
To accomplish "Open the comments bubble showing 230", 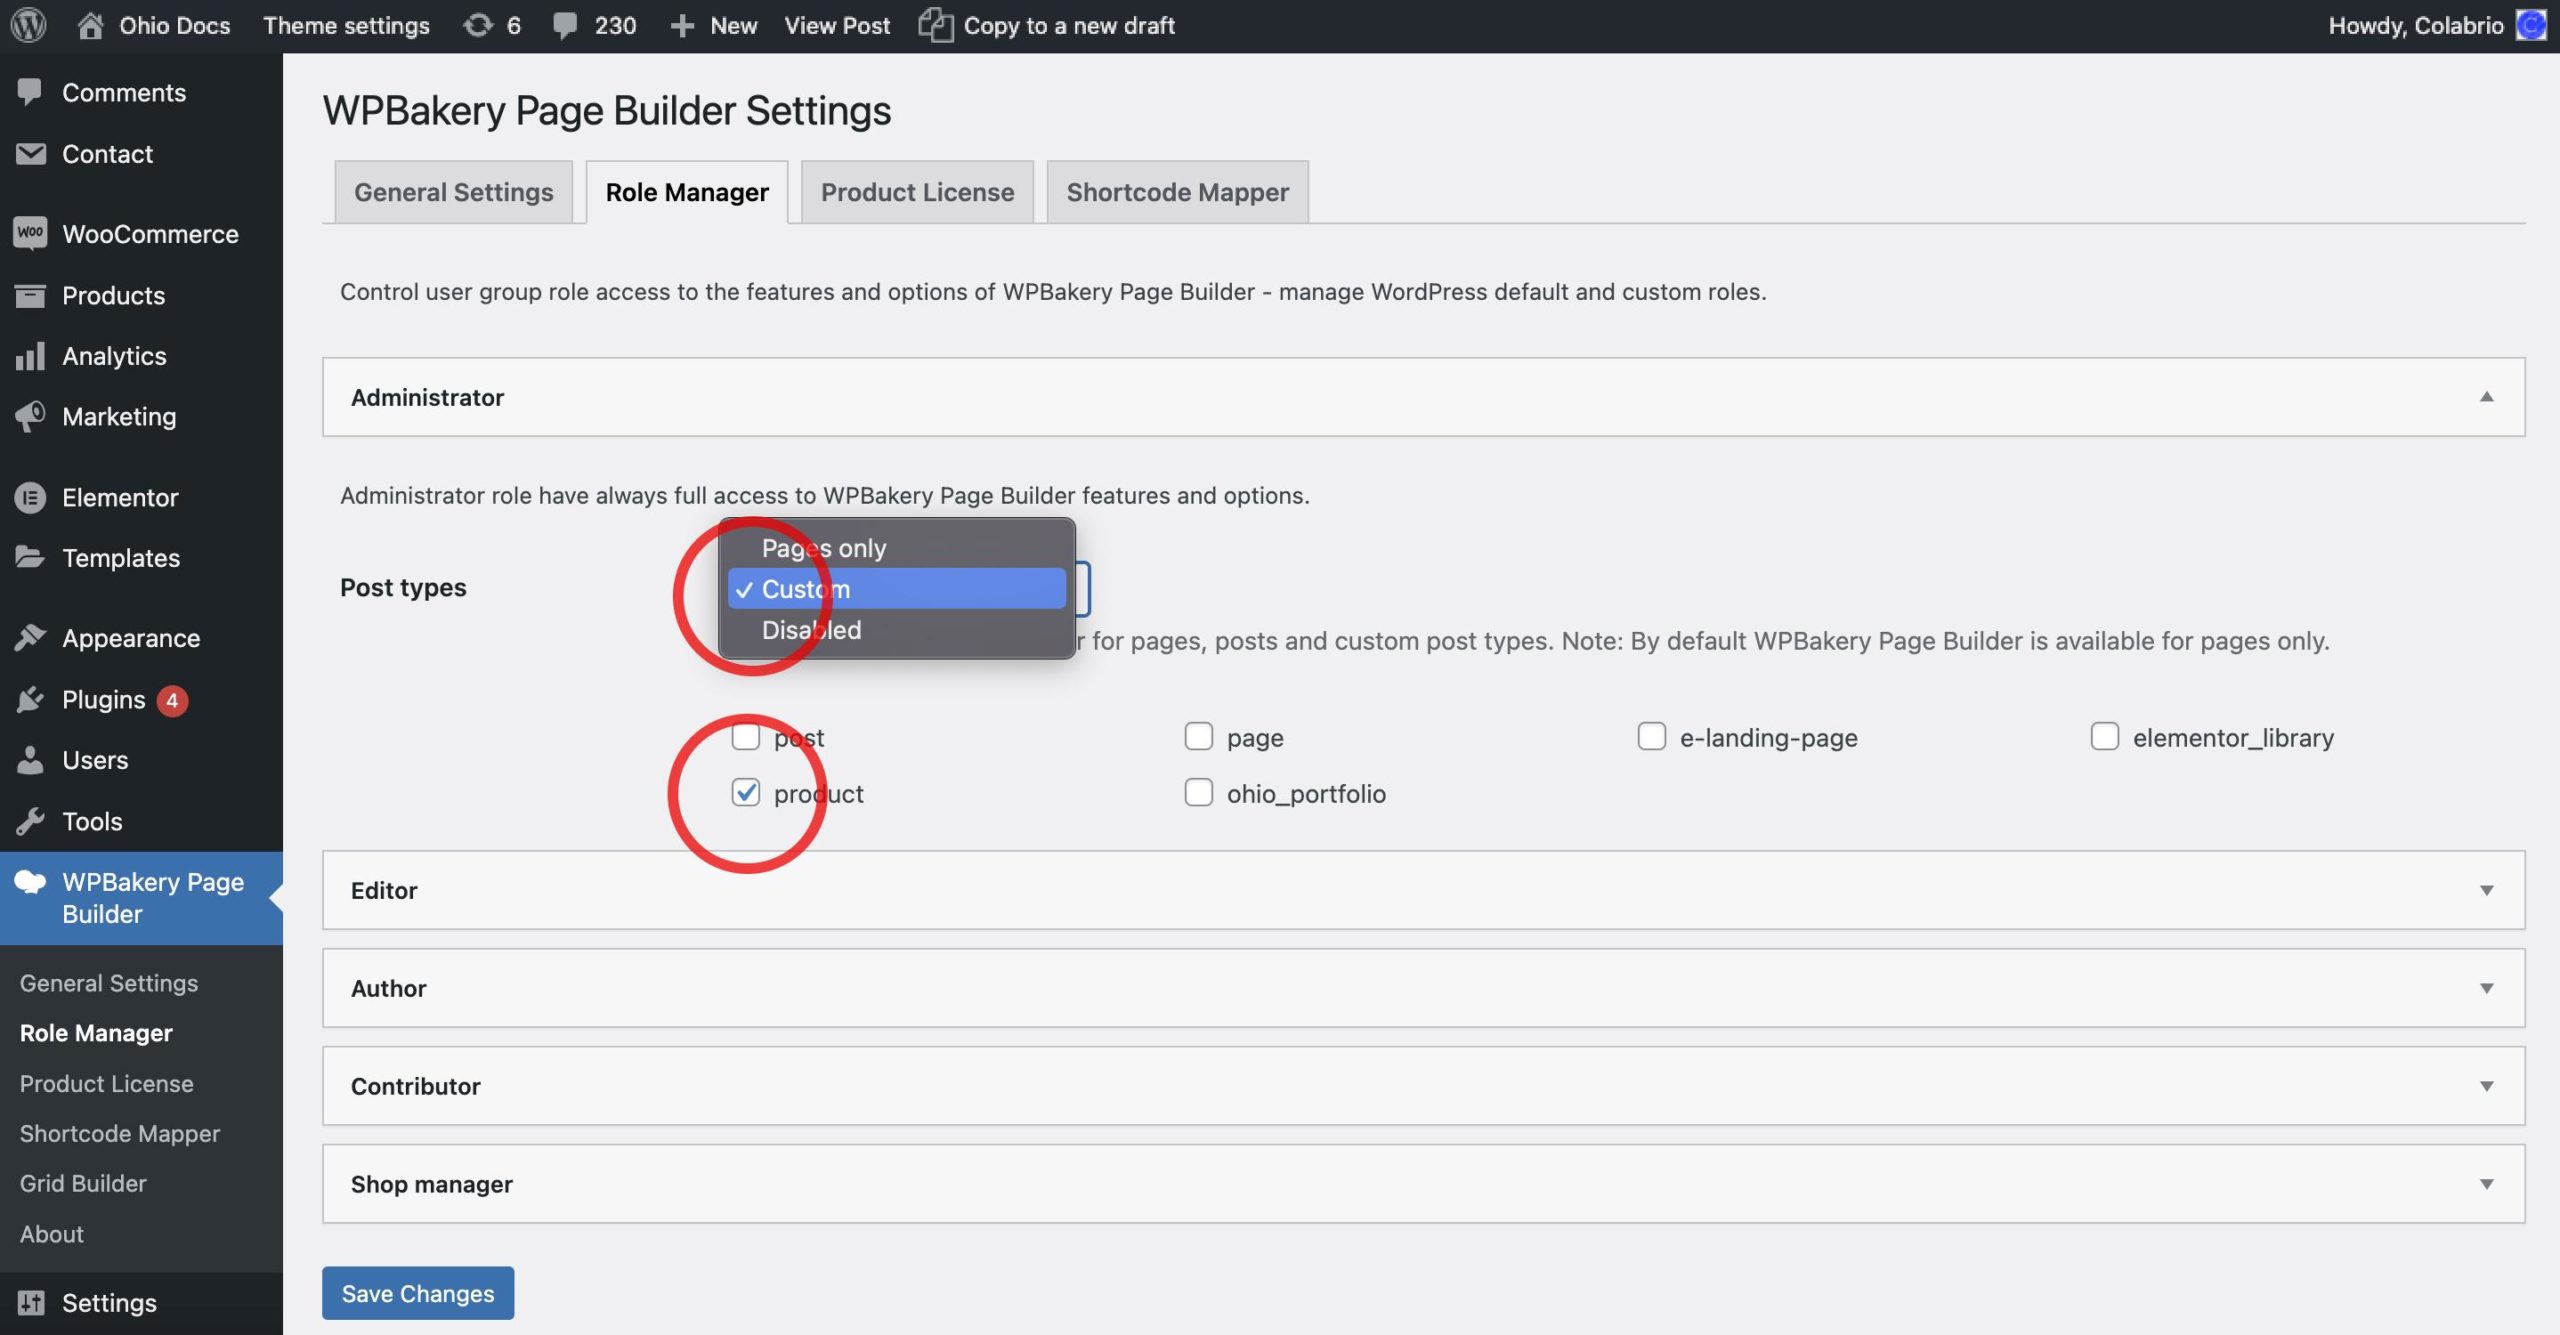I will coord(565,26).
